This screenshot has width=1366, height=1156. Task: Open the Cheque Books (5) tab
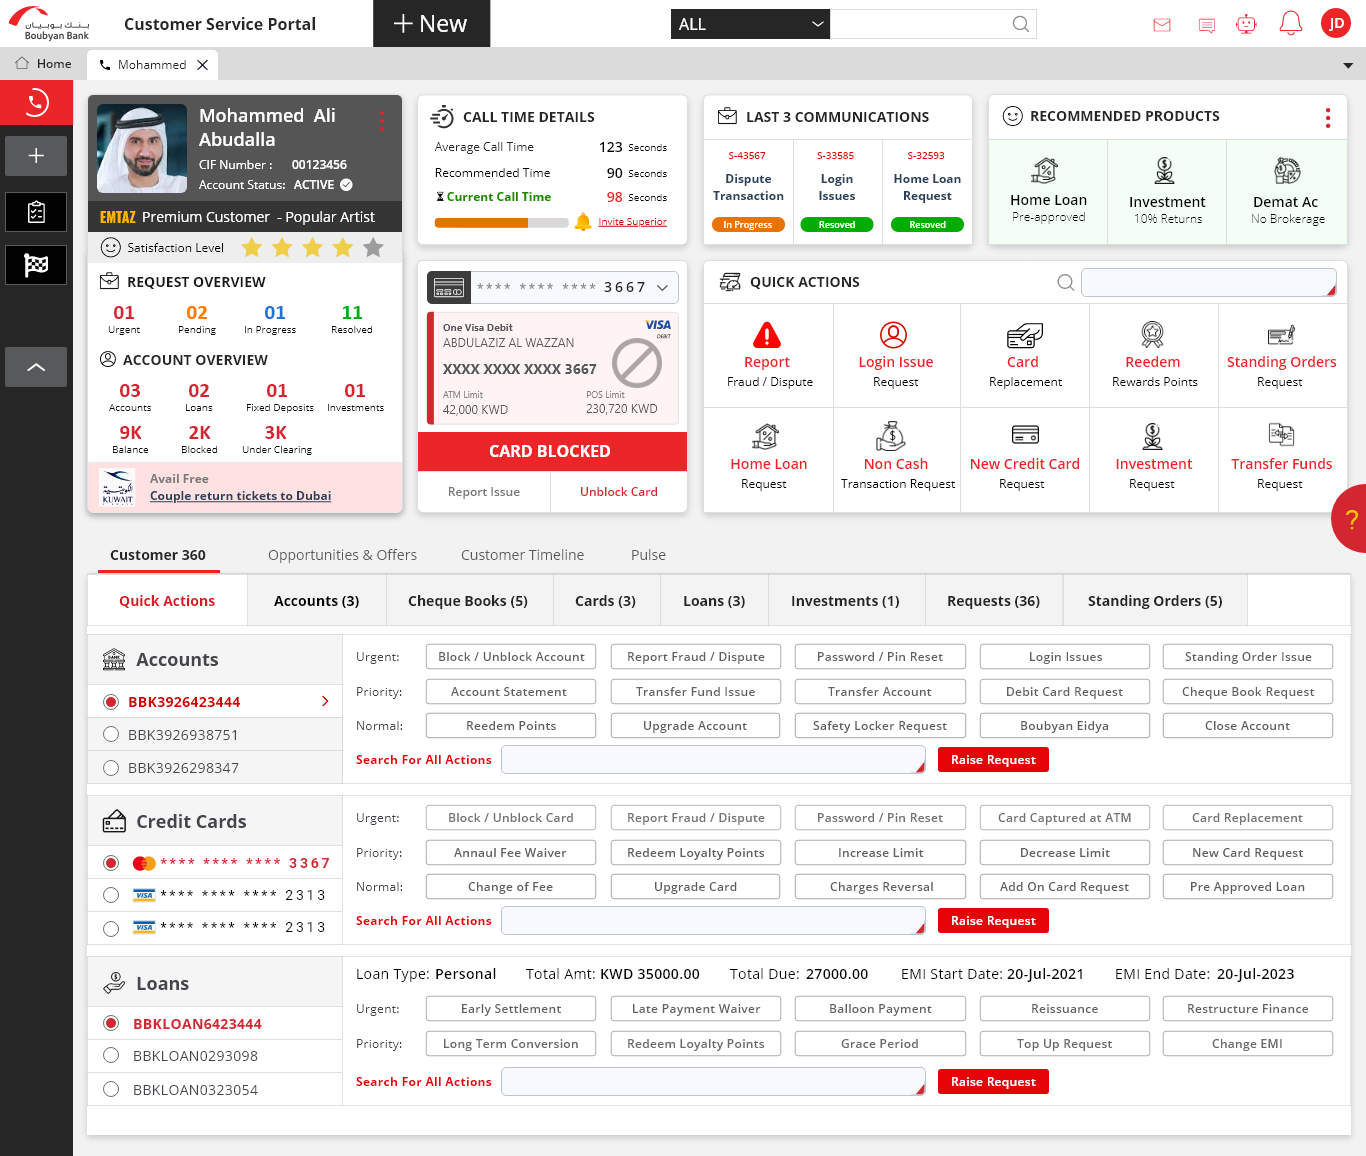coord(467,601)
